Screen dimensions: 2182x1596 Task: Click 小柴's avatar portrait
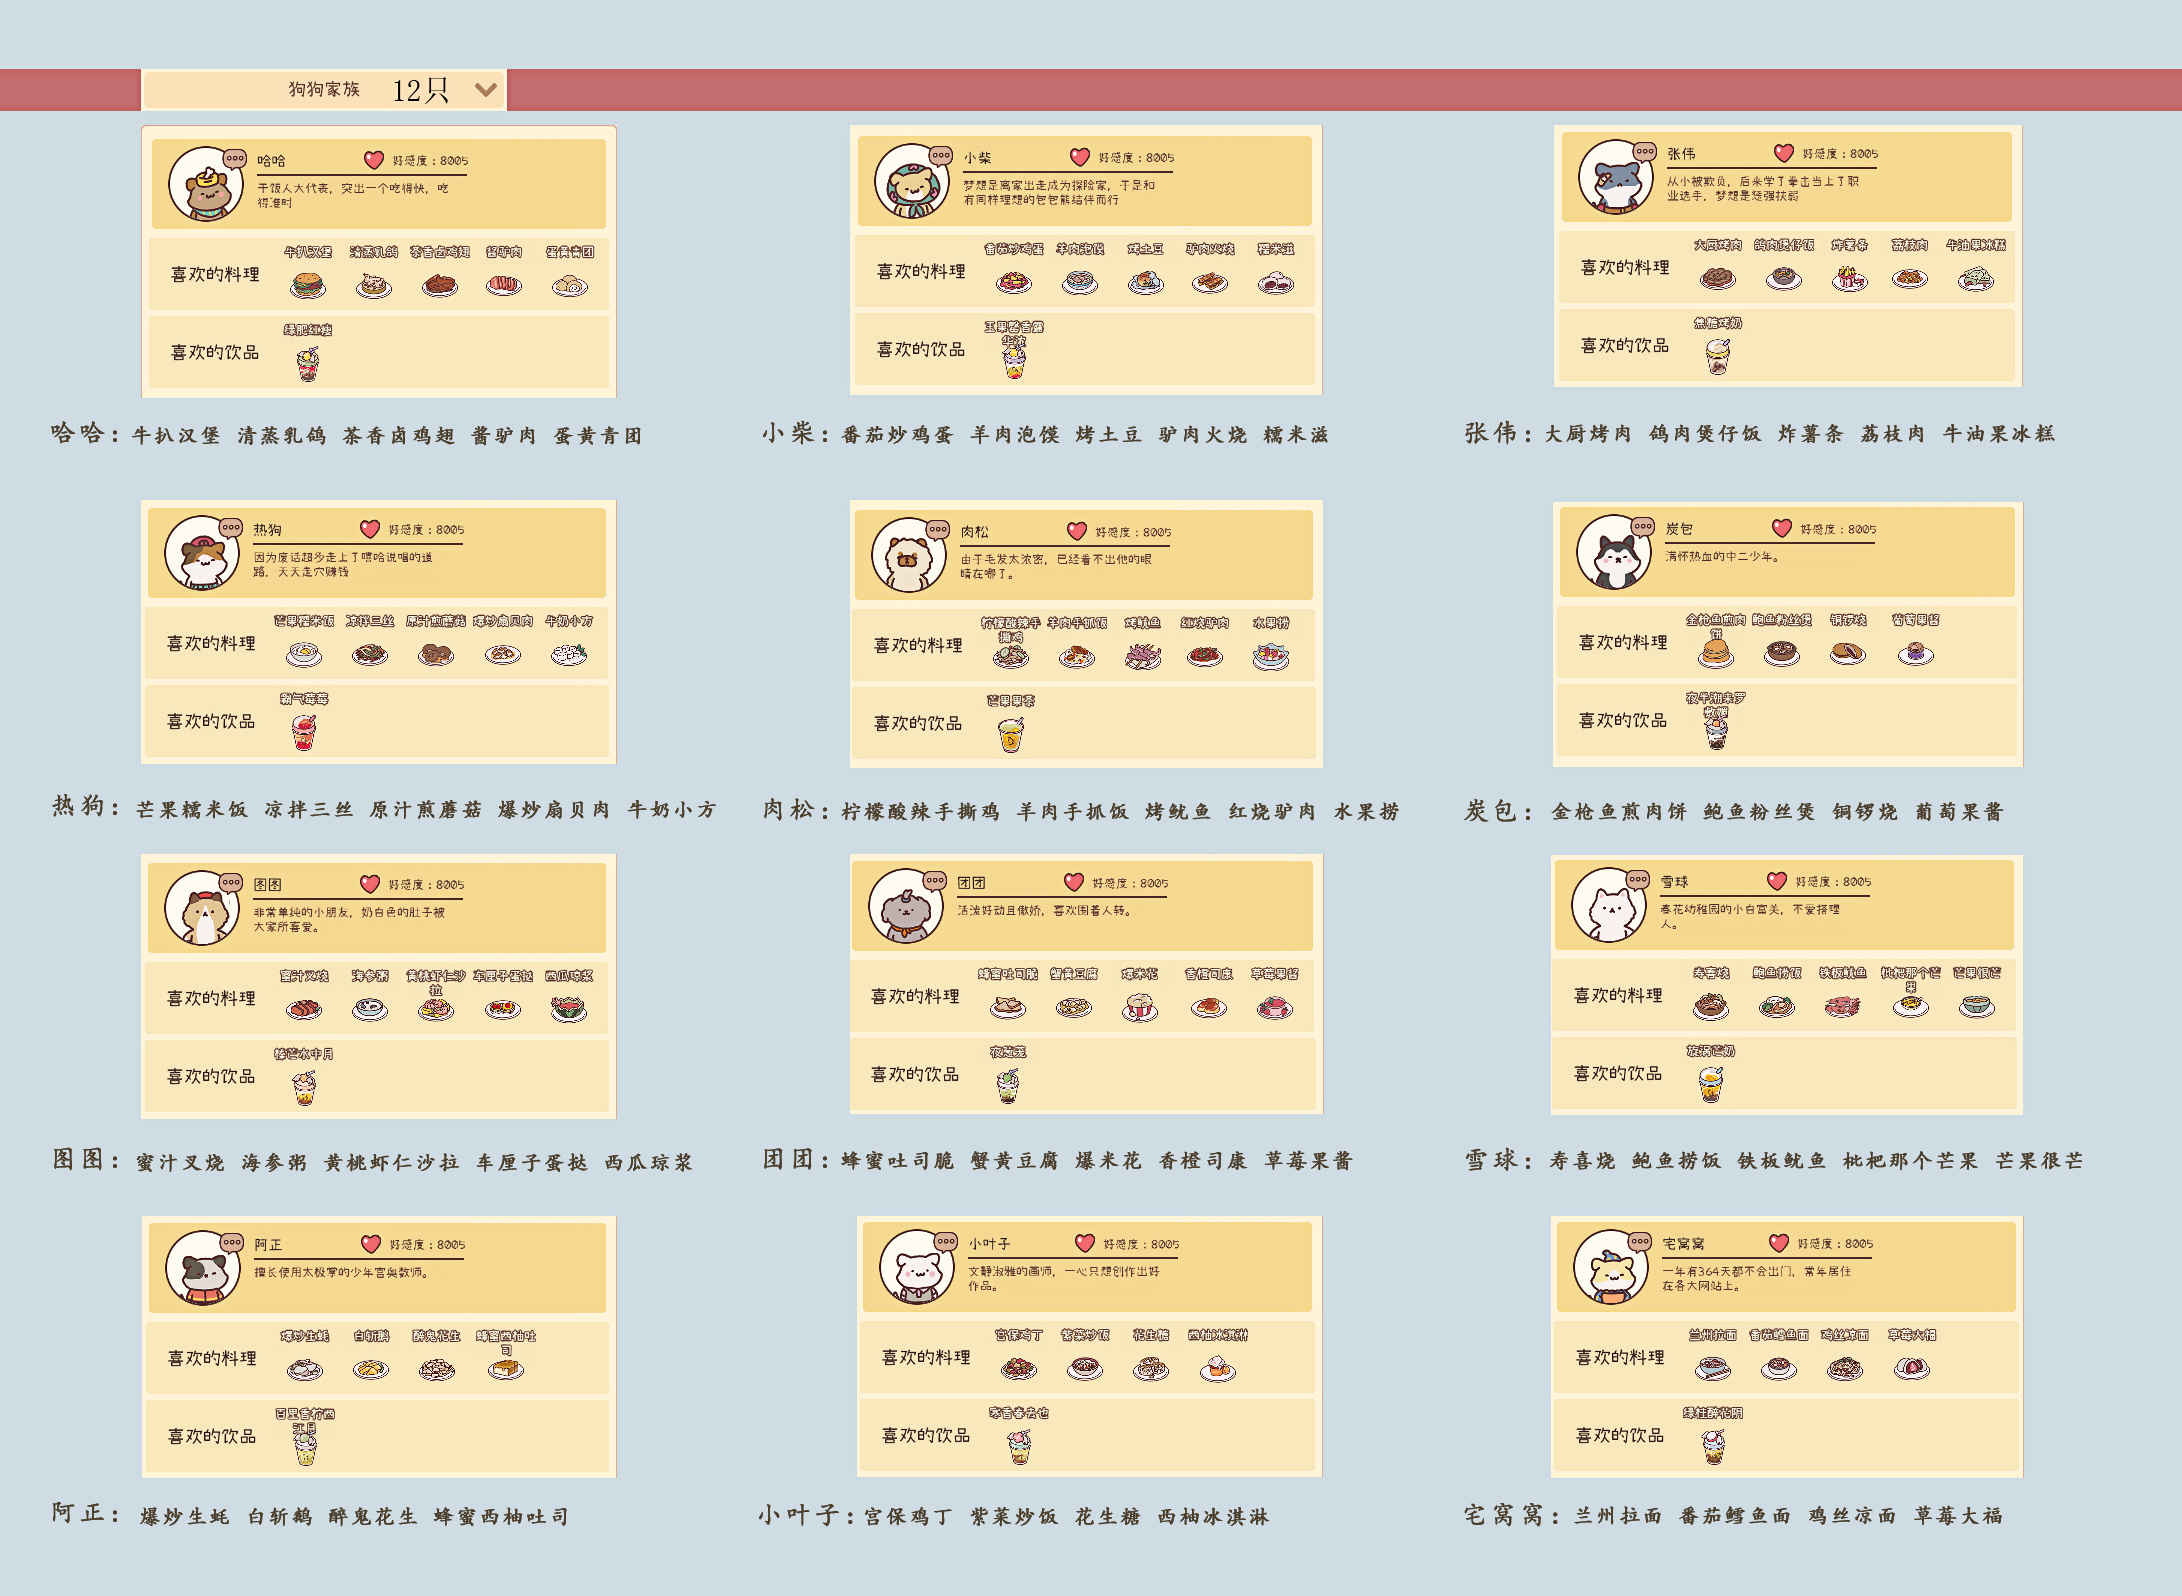(911, 182)
